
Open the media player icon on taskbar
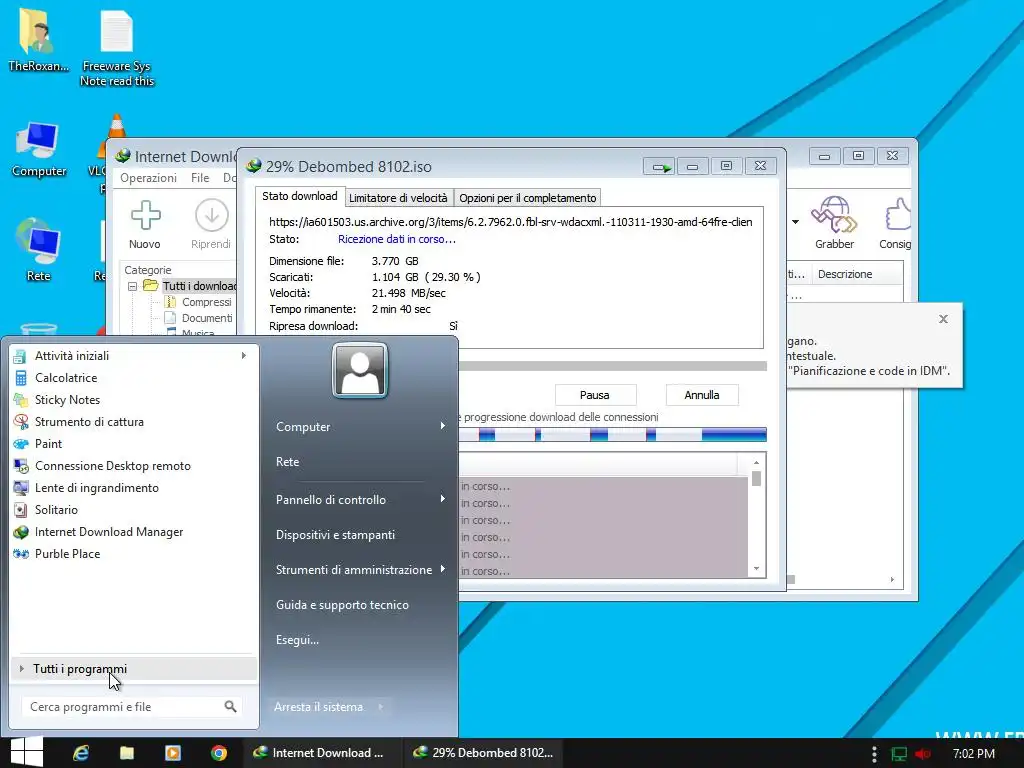tap(173, 753)
